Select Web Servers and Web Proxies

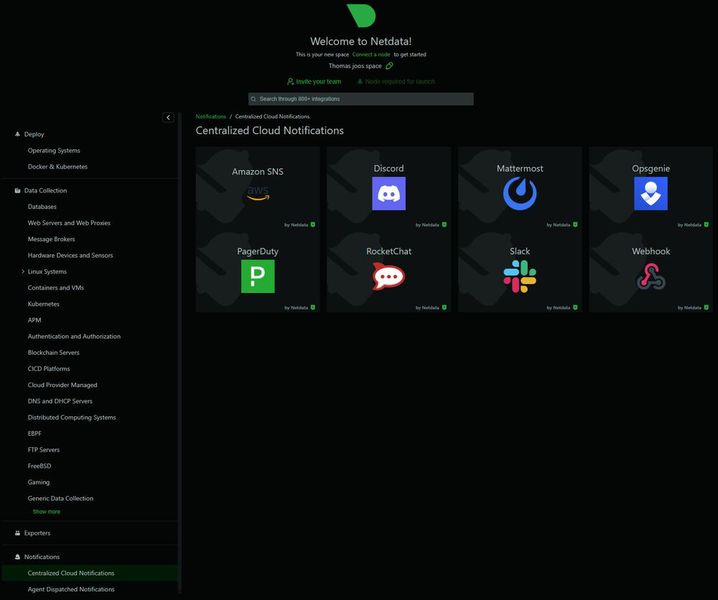69,223
